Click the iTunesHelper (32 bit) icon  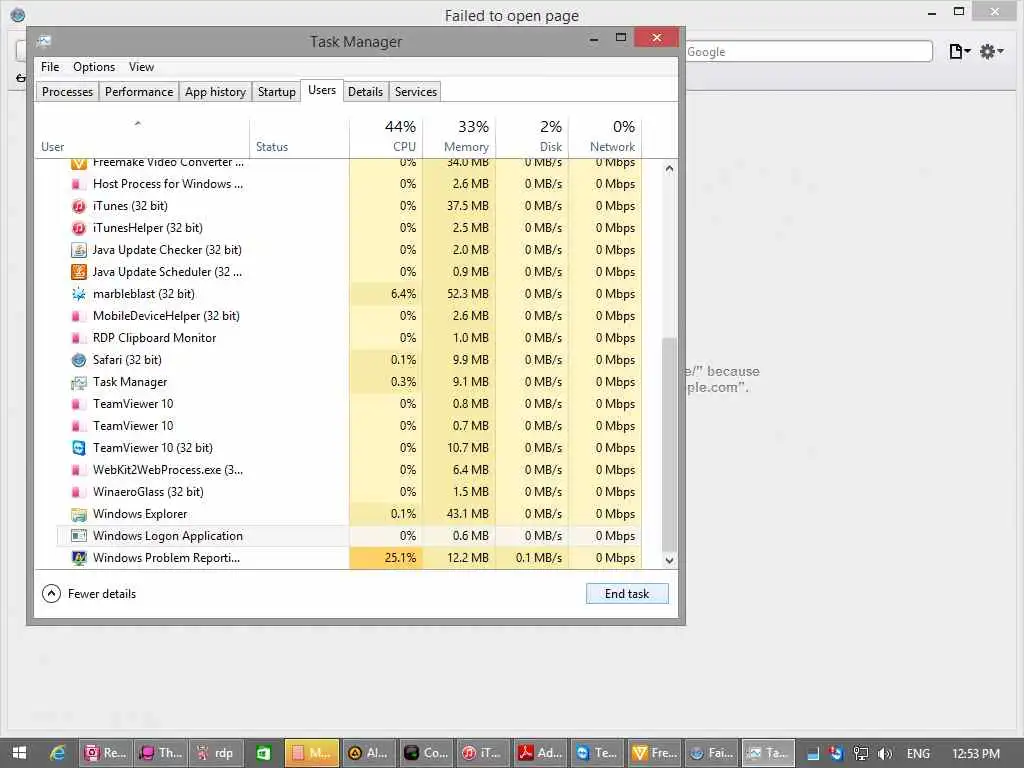(78, 229)
